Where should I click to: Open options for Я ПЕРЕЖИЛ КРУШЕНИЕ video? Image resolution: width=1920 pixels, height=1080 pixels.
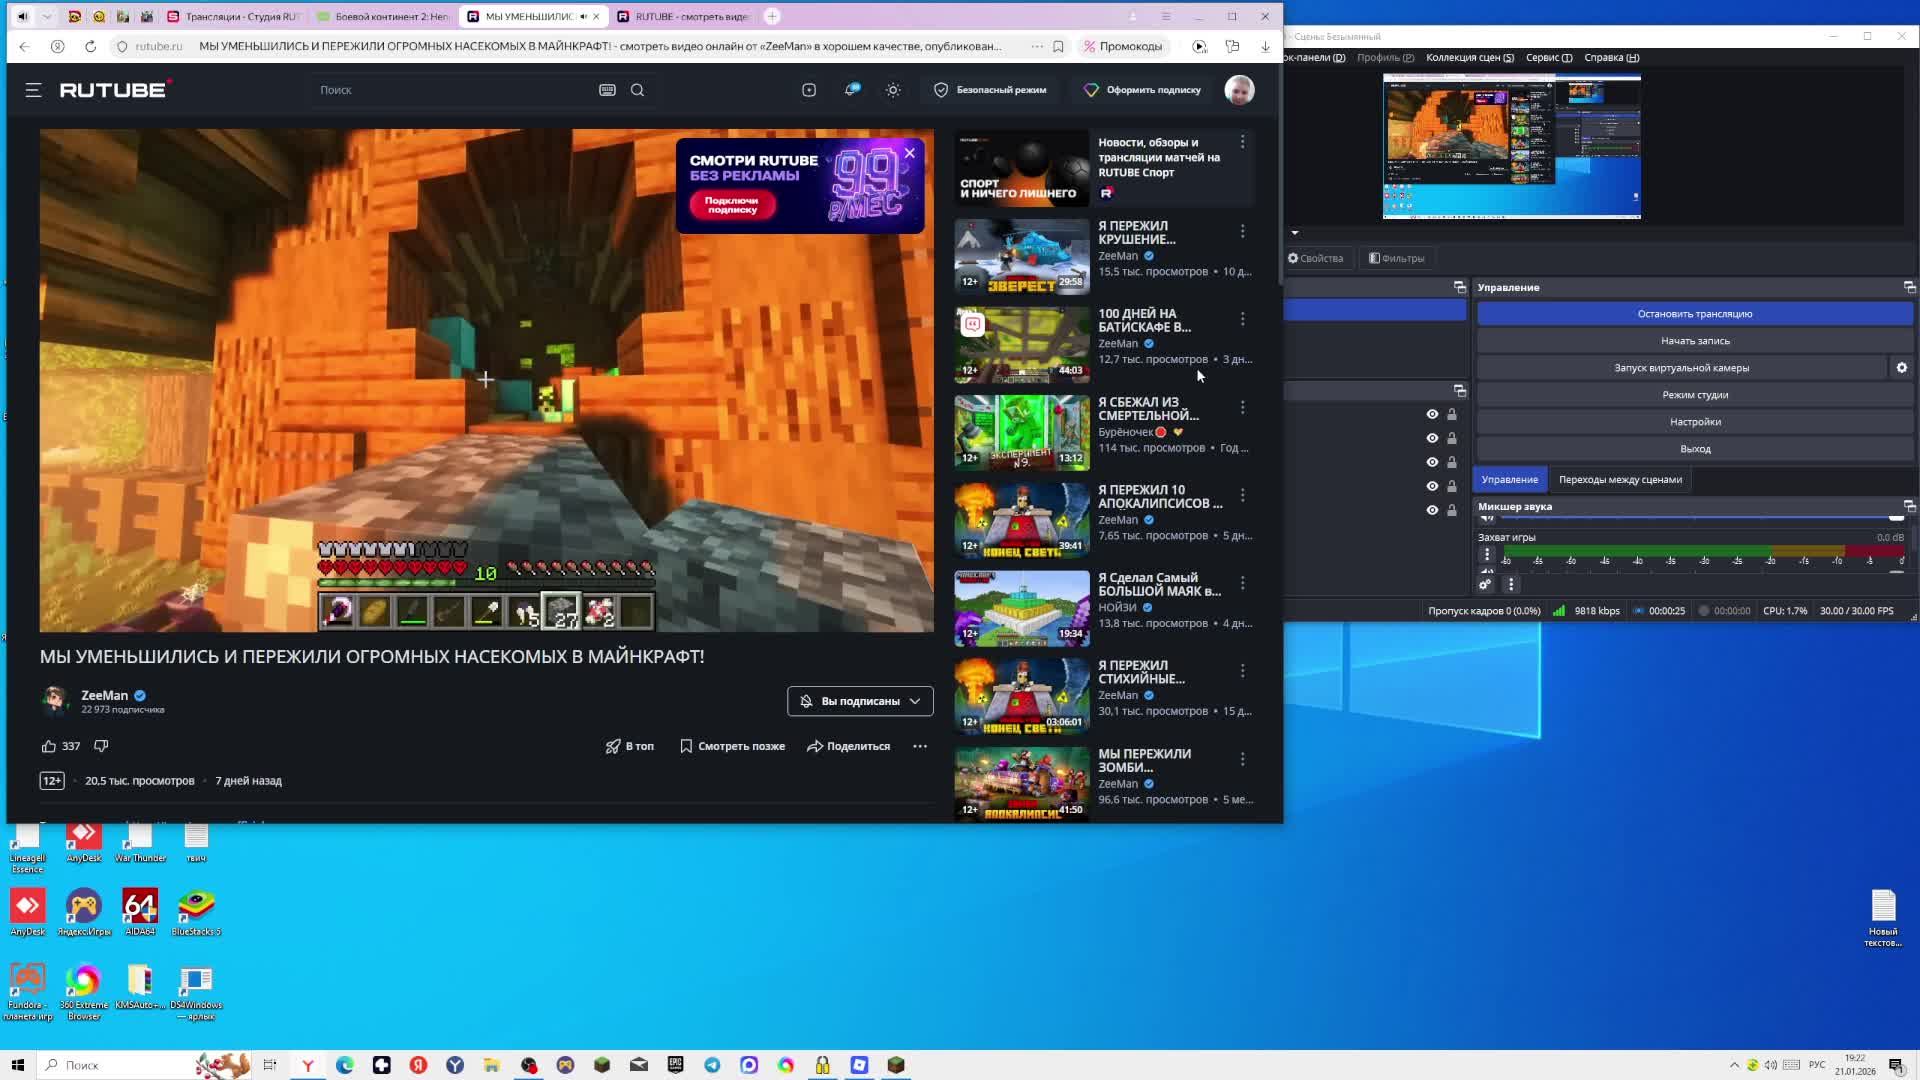[1242, 231]
